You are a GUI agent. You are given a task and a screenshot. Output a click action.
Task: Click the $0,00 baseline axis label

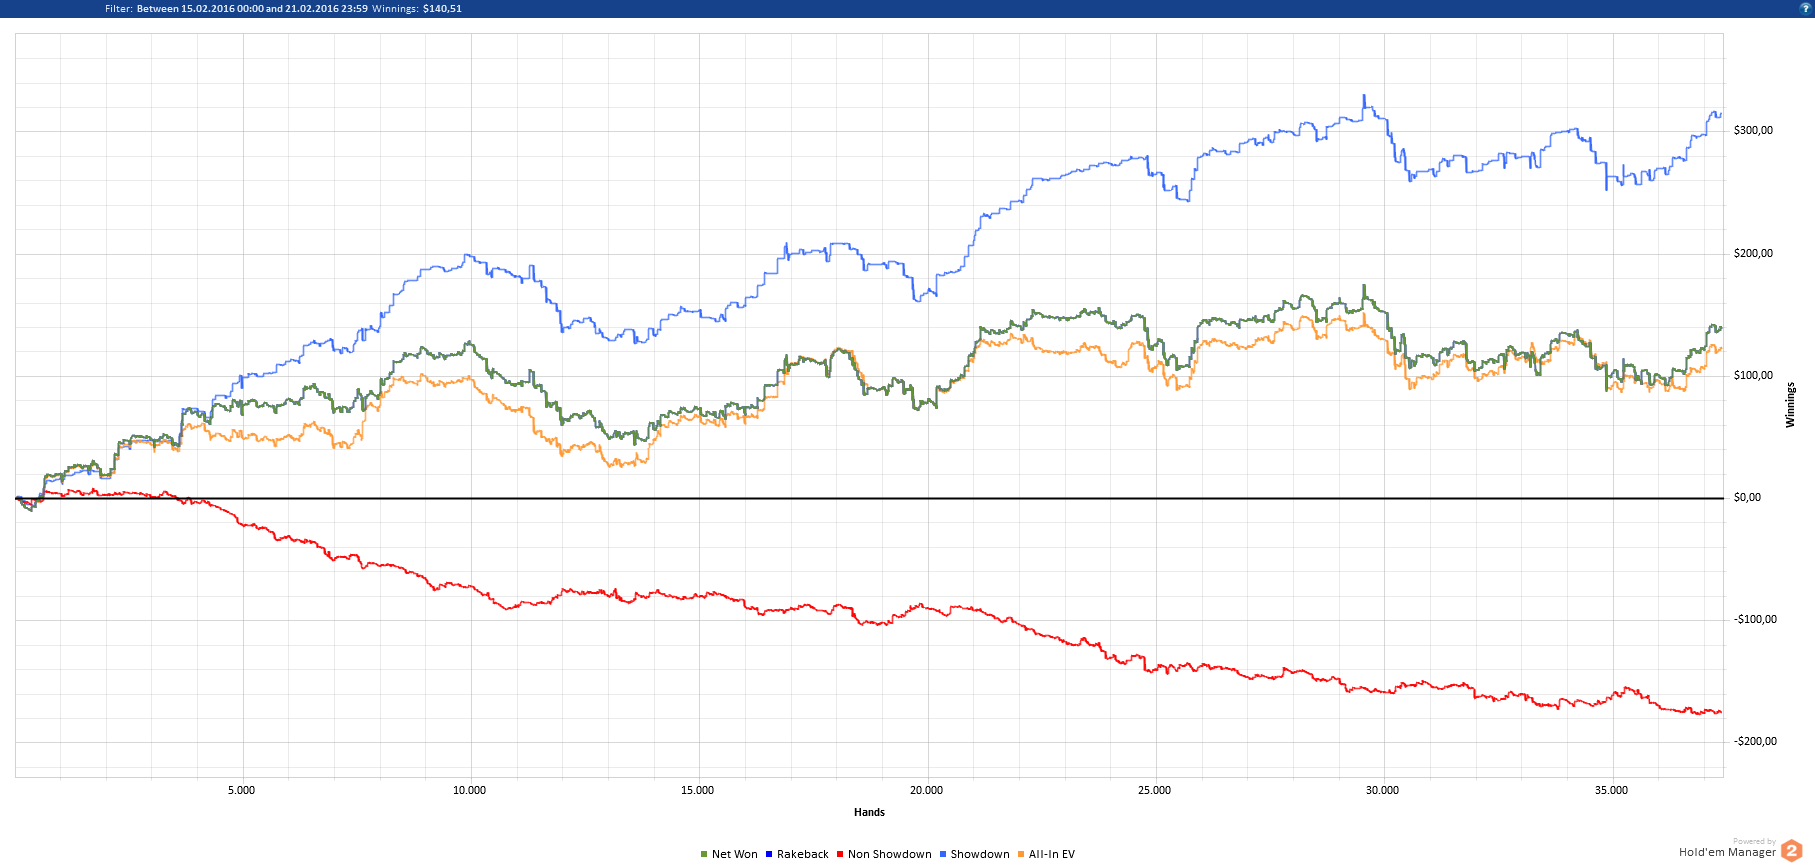click(1747, 497)
